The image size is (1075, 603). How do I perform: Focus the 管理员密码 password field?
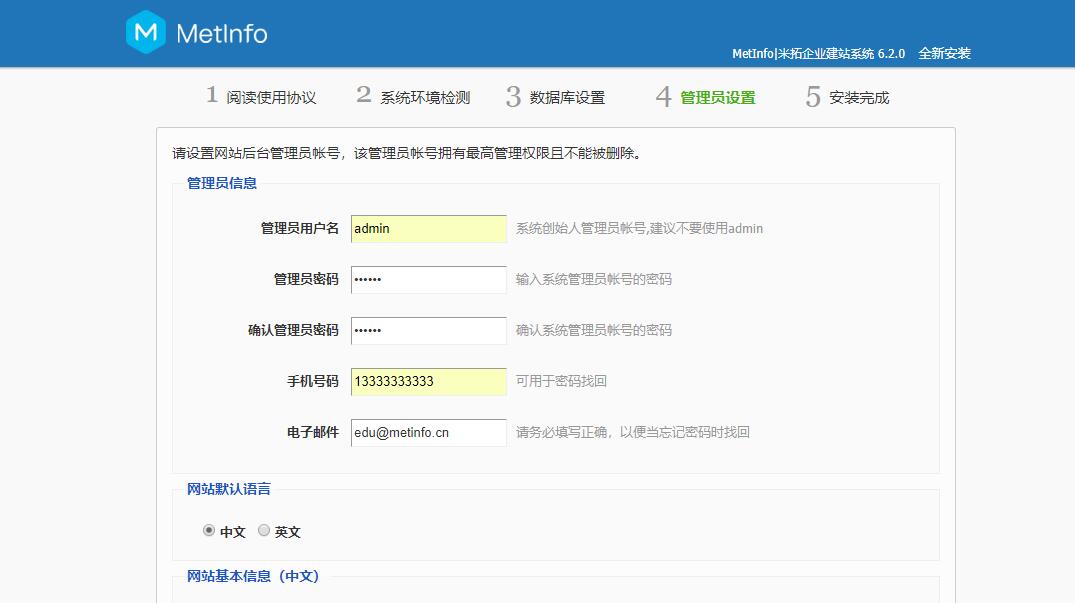click(x=428, y=280)
